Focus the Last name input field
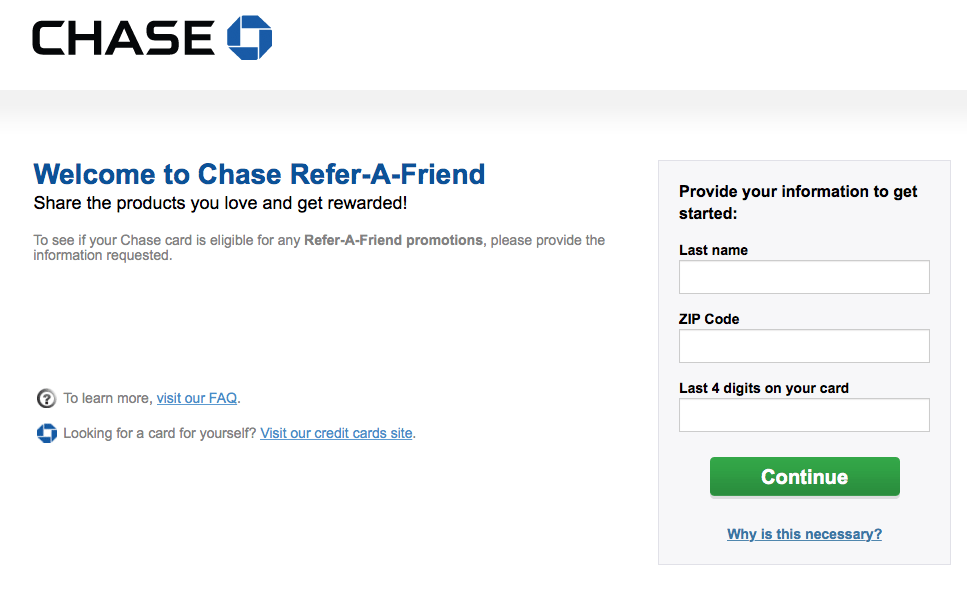The width and height of the screenshot is (971, 609). (804, 277)
